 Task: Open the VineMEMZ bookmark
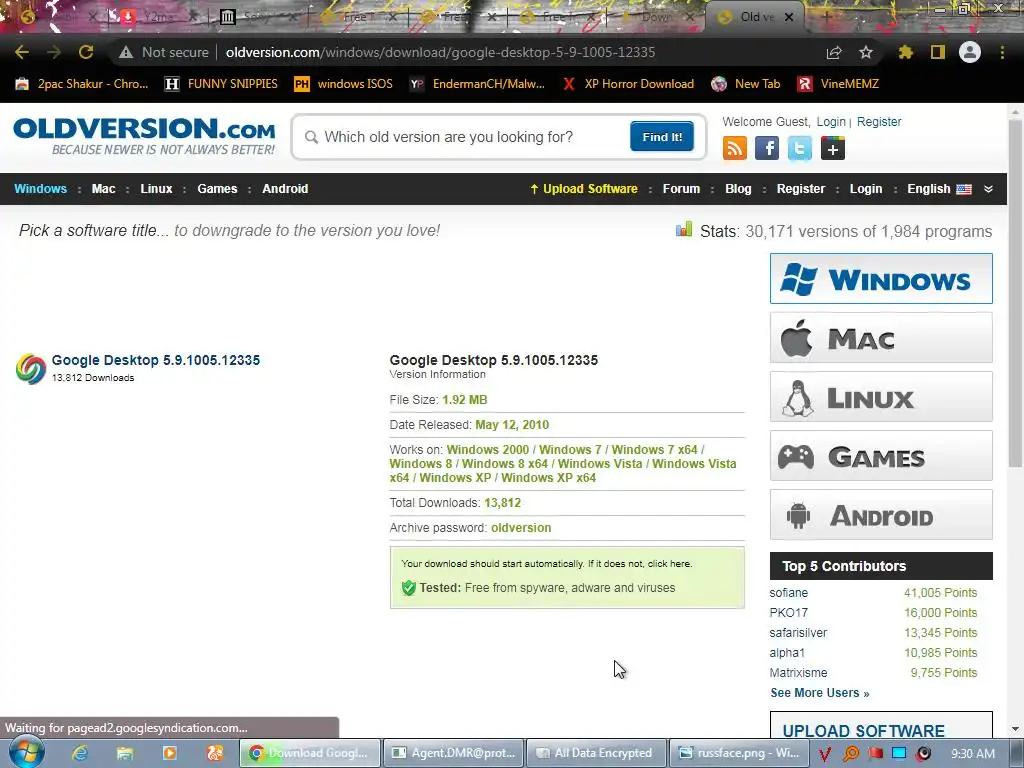tap(838, 84)
